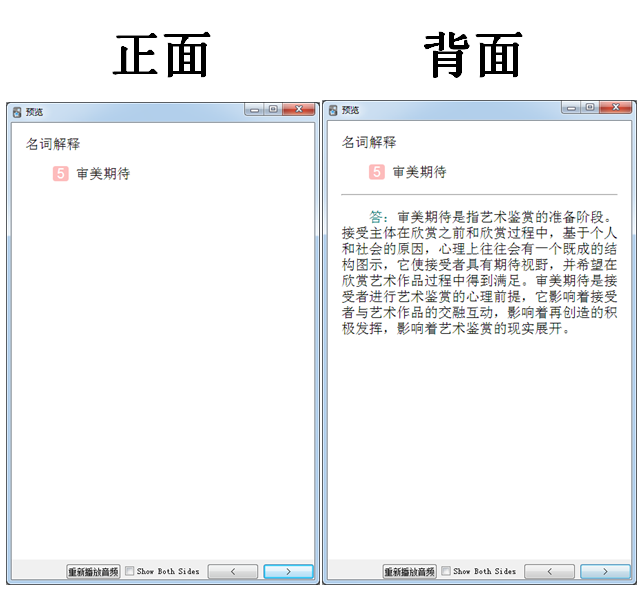The width and height of the screenshot is (643, 590).
Task: Enable Show Both Sides in the right 背面 window
Action: (x=446, y=571)
